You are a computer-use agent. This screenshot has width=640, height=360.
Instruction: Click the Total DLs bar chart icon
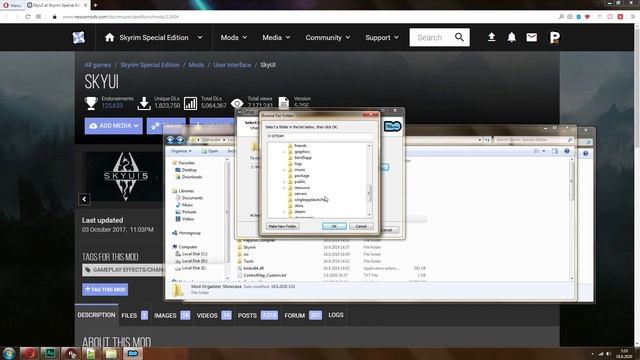190,103
